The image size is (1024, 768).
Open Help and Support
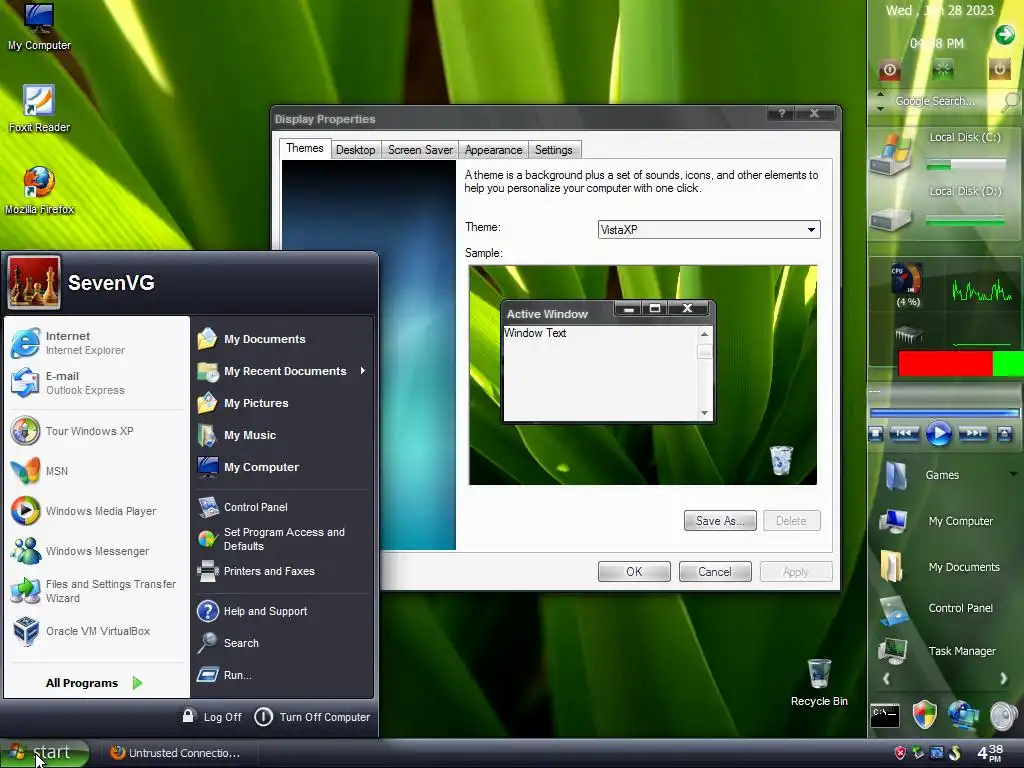pyautogui.click(x=283, y=611)
